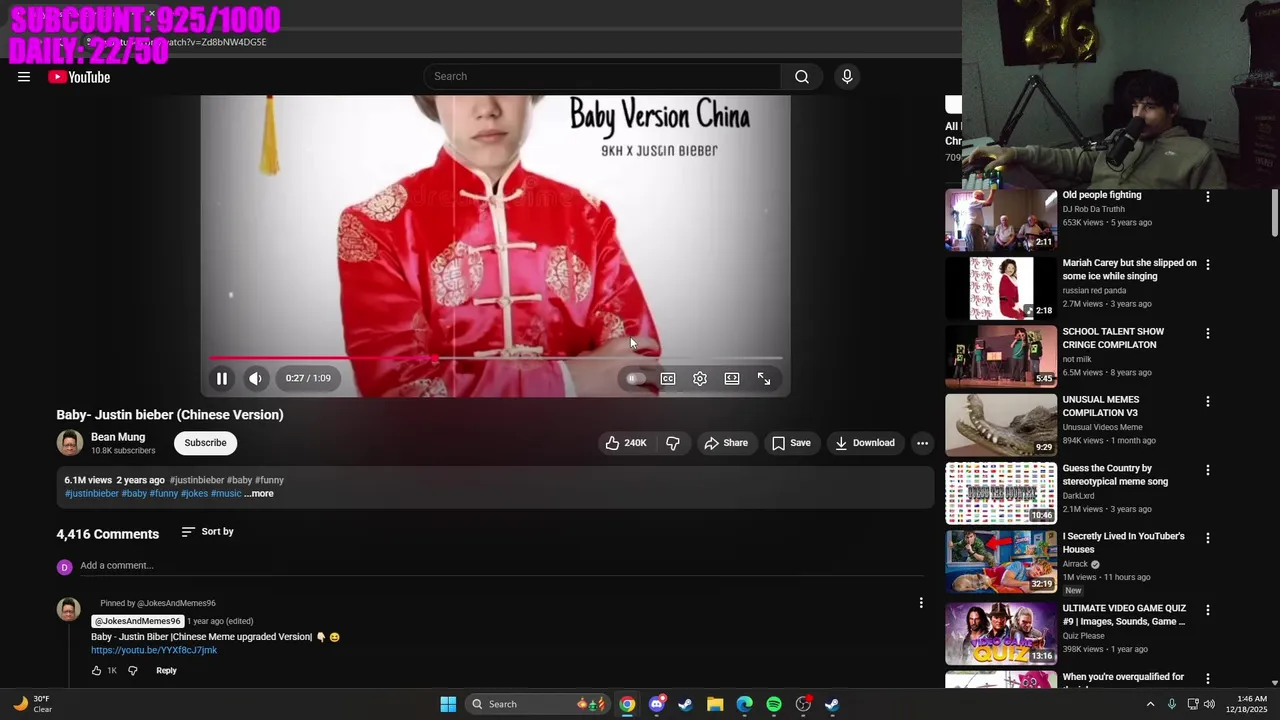Like the pinned comment
This screenshot has height=720, width=1280.
(97, 671)
